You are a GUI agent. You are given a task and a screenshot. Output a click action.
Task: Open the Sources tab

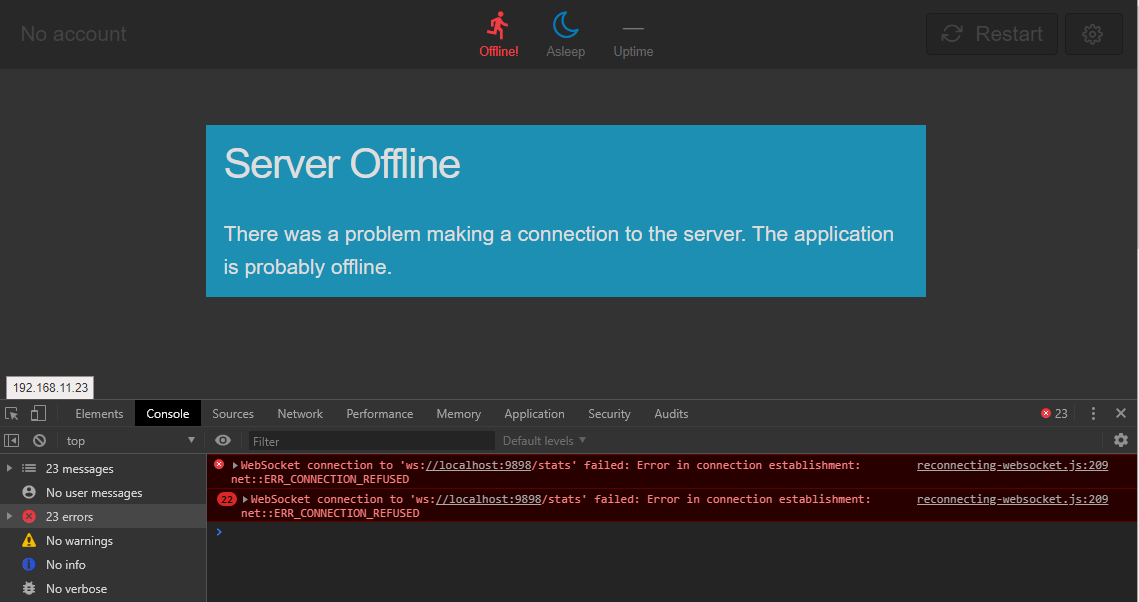coord(232,414)
